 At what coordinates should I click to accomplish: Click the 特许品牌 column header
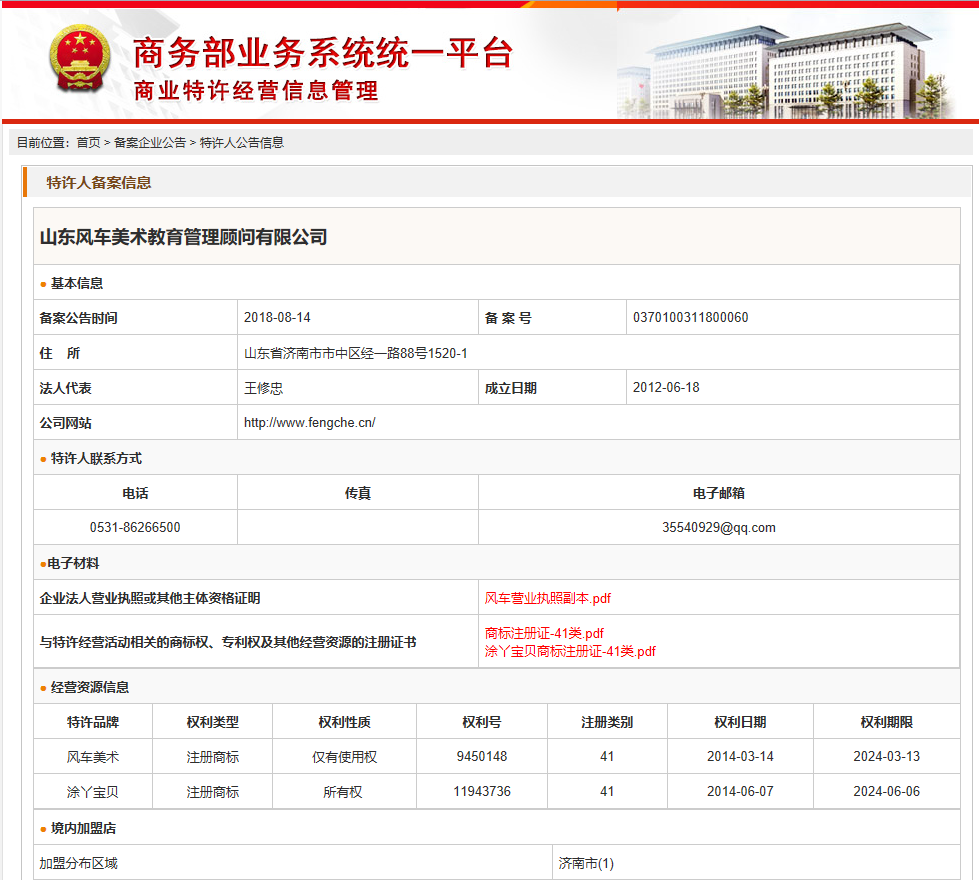point(93,722)
